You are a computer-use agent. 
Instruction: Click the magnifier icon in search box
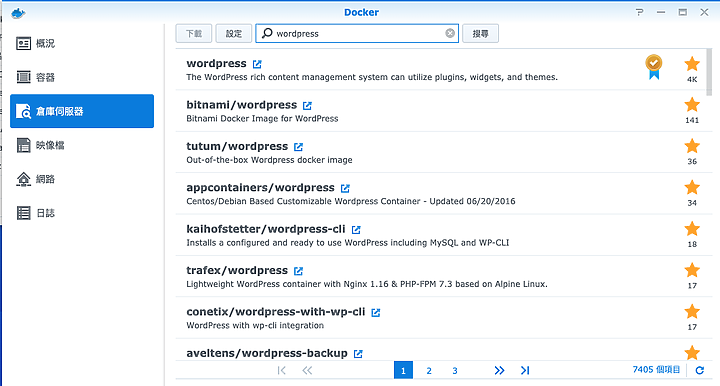point(267,33)
